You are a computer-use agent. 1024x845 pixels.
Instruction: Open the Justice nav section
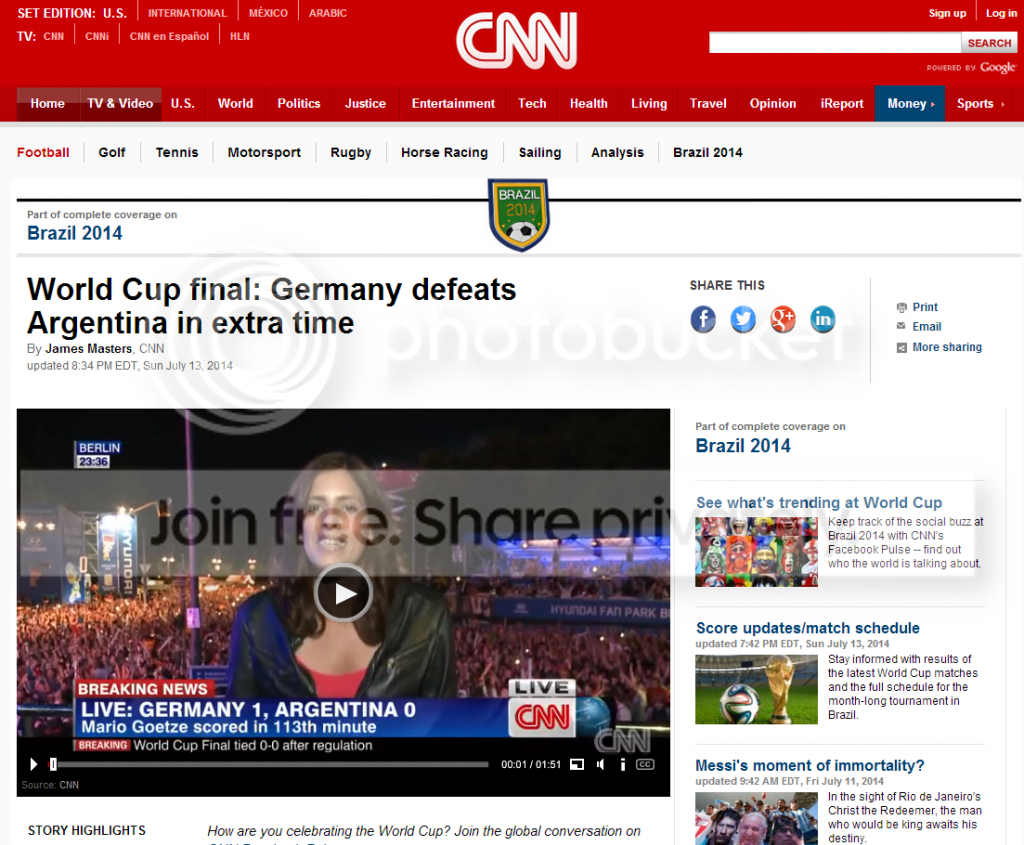(365, 103)
